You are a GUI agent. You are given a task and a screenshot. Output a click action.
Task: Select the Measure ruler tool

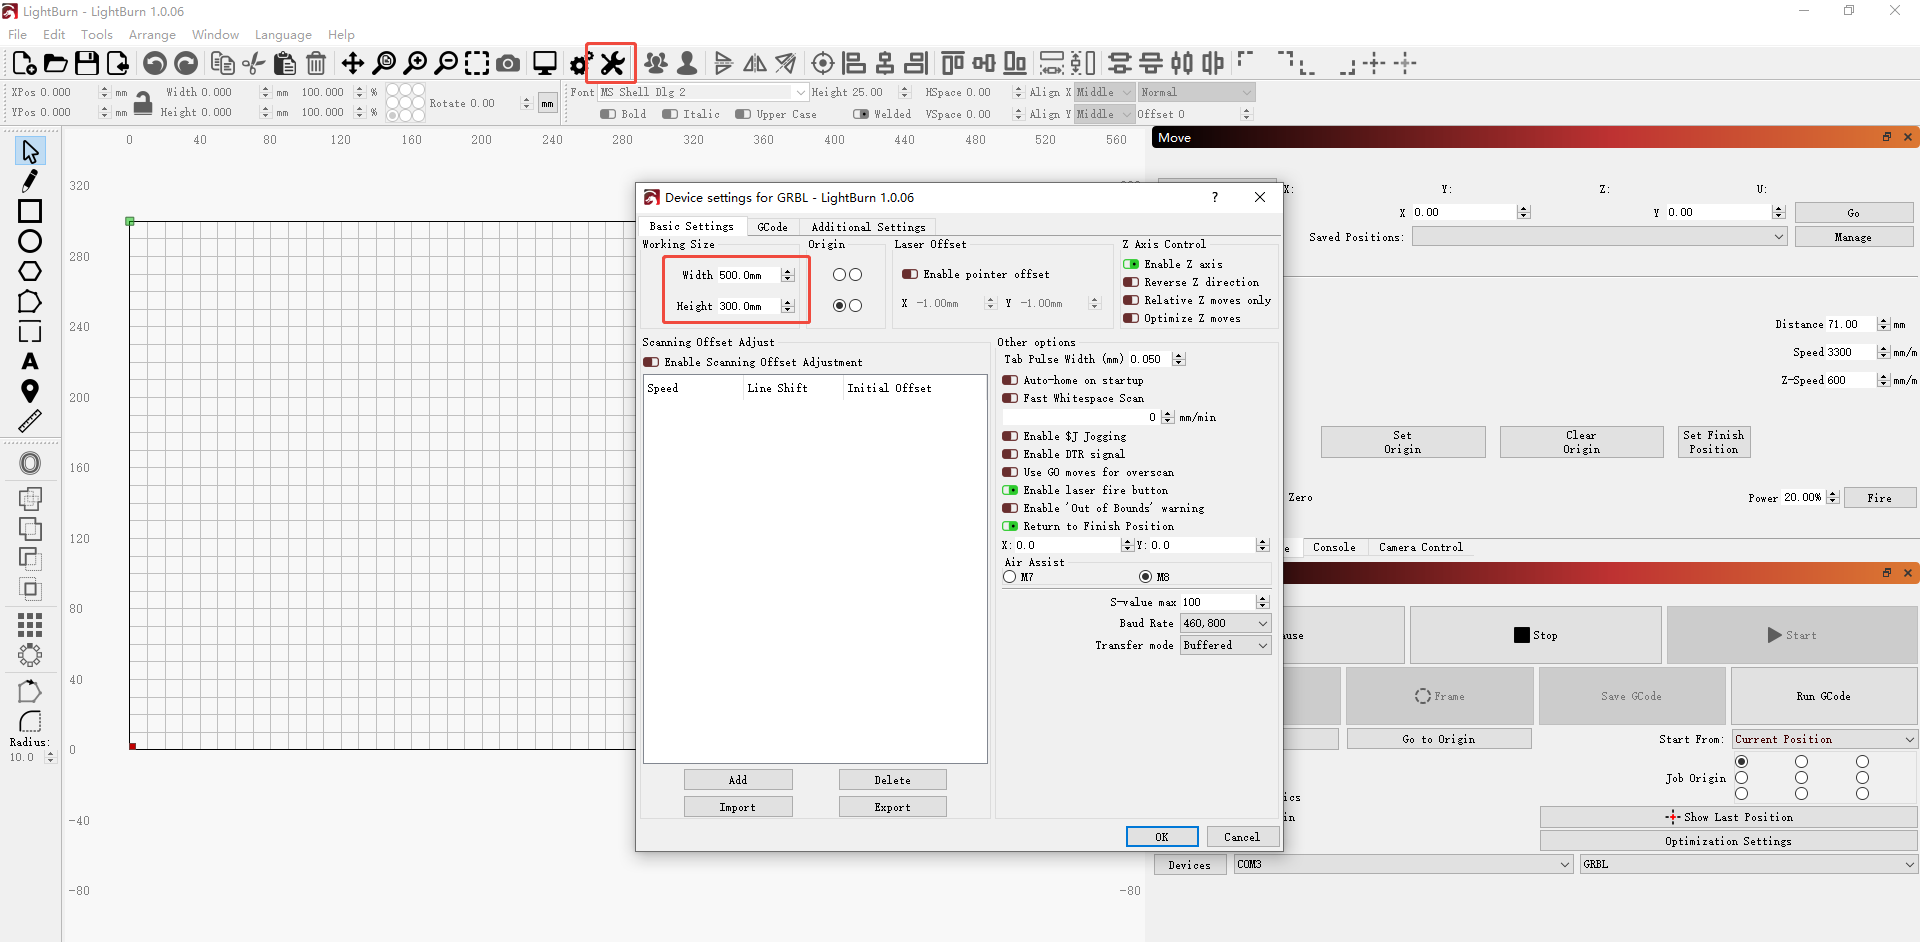pos(30,421)
